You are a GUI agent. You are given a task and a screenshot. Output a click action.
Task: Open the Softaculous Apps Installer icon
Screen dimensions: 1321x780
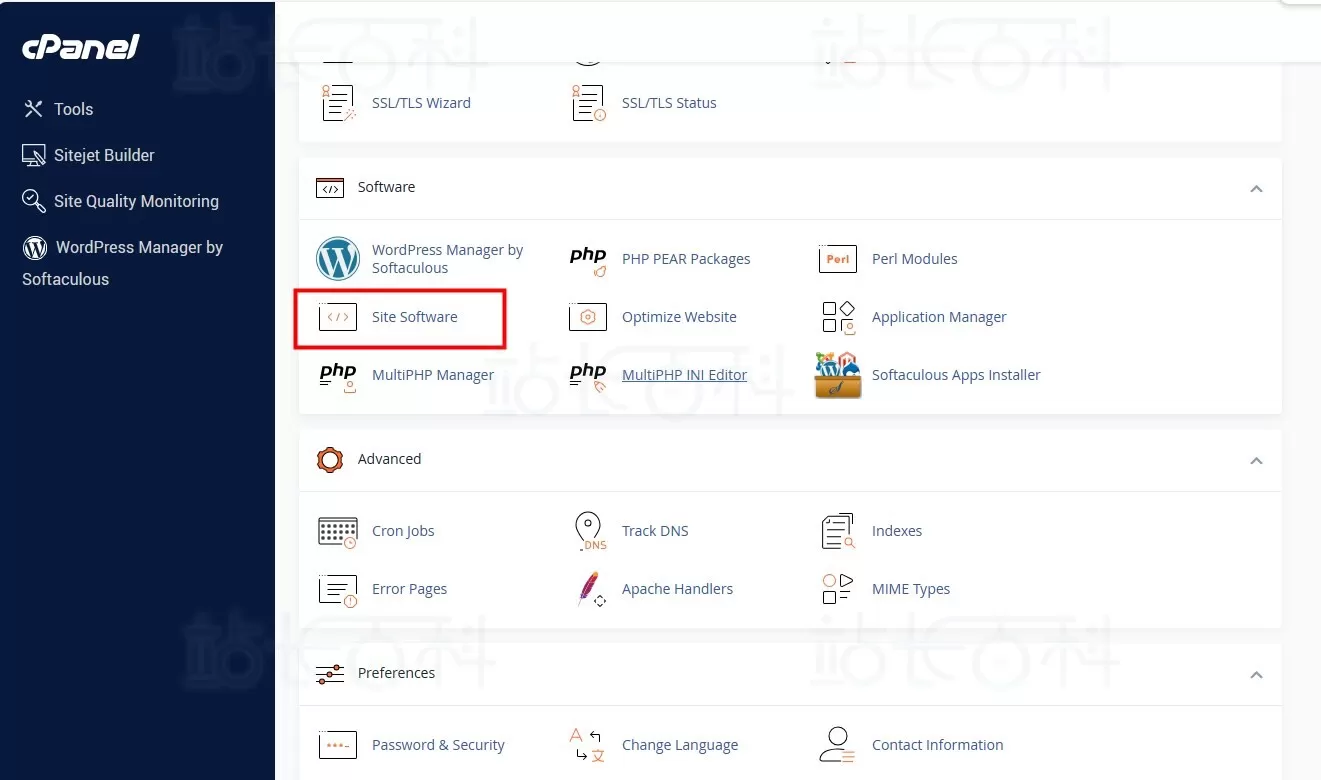click(838, 375)
